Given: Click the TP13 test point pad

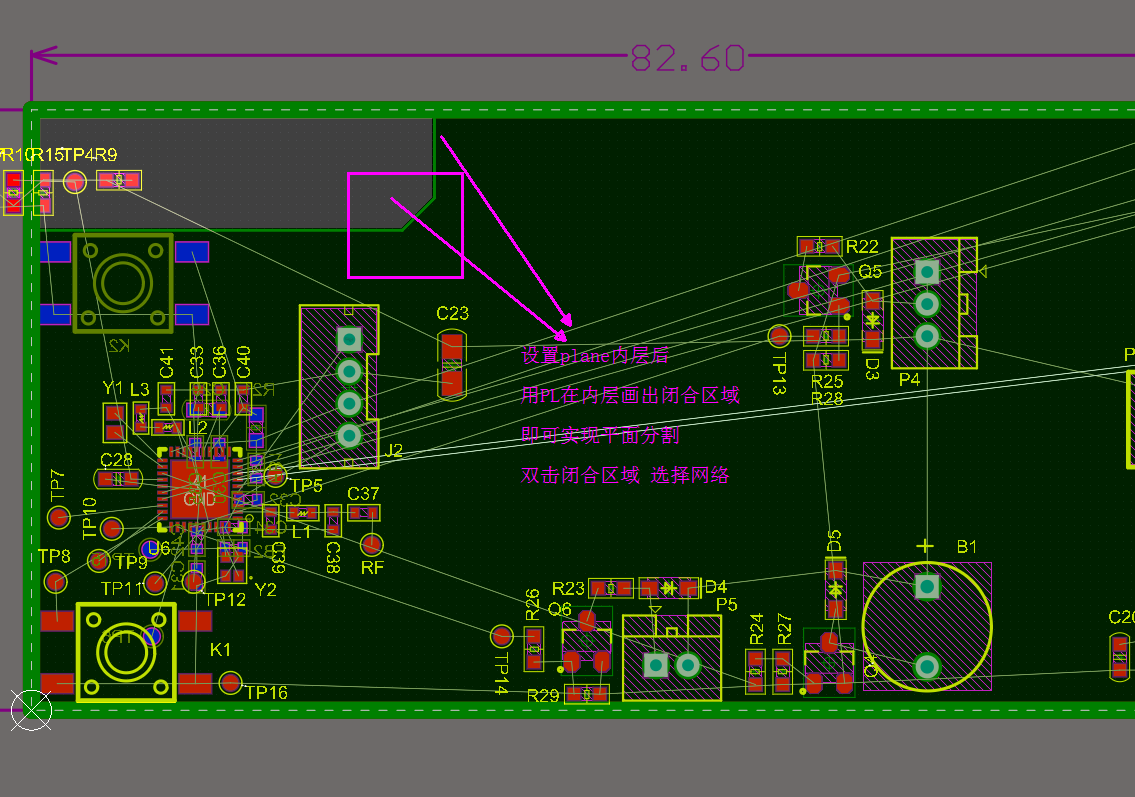Looking at the screenshot, I should [779, 336].
